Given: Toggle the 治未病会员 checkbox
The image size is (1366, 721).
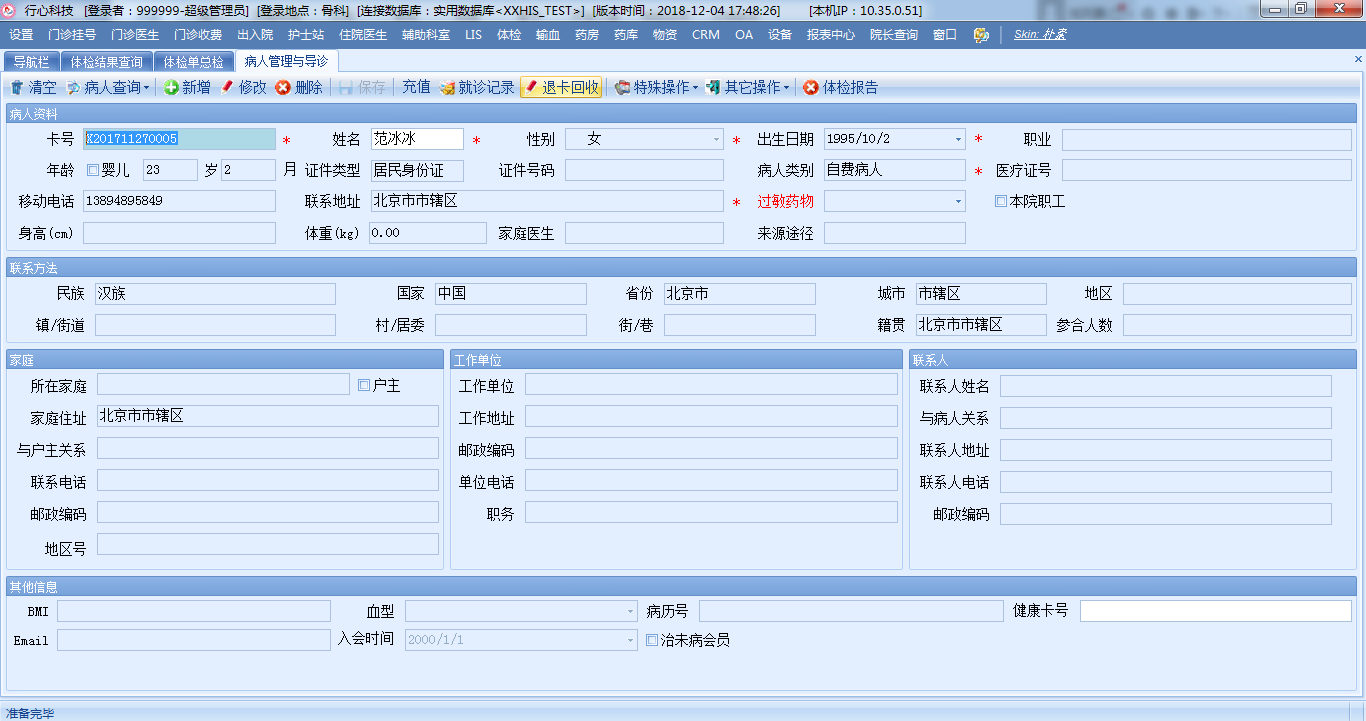Looking at the screenshot, I should pyautogui.click(x=652, y=640).
